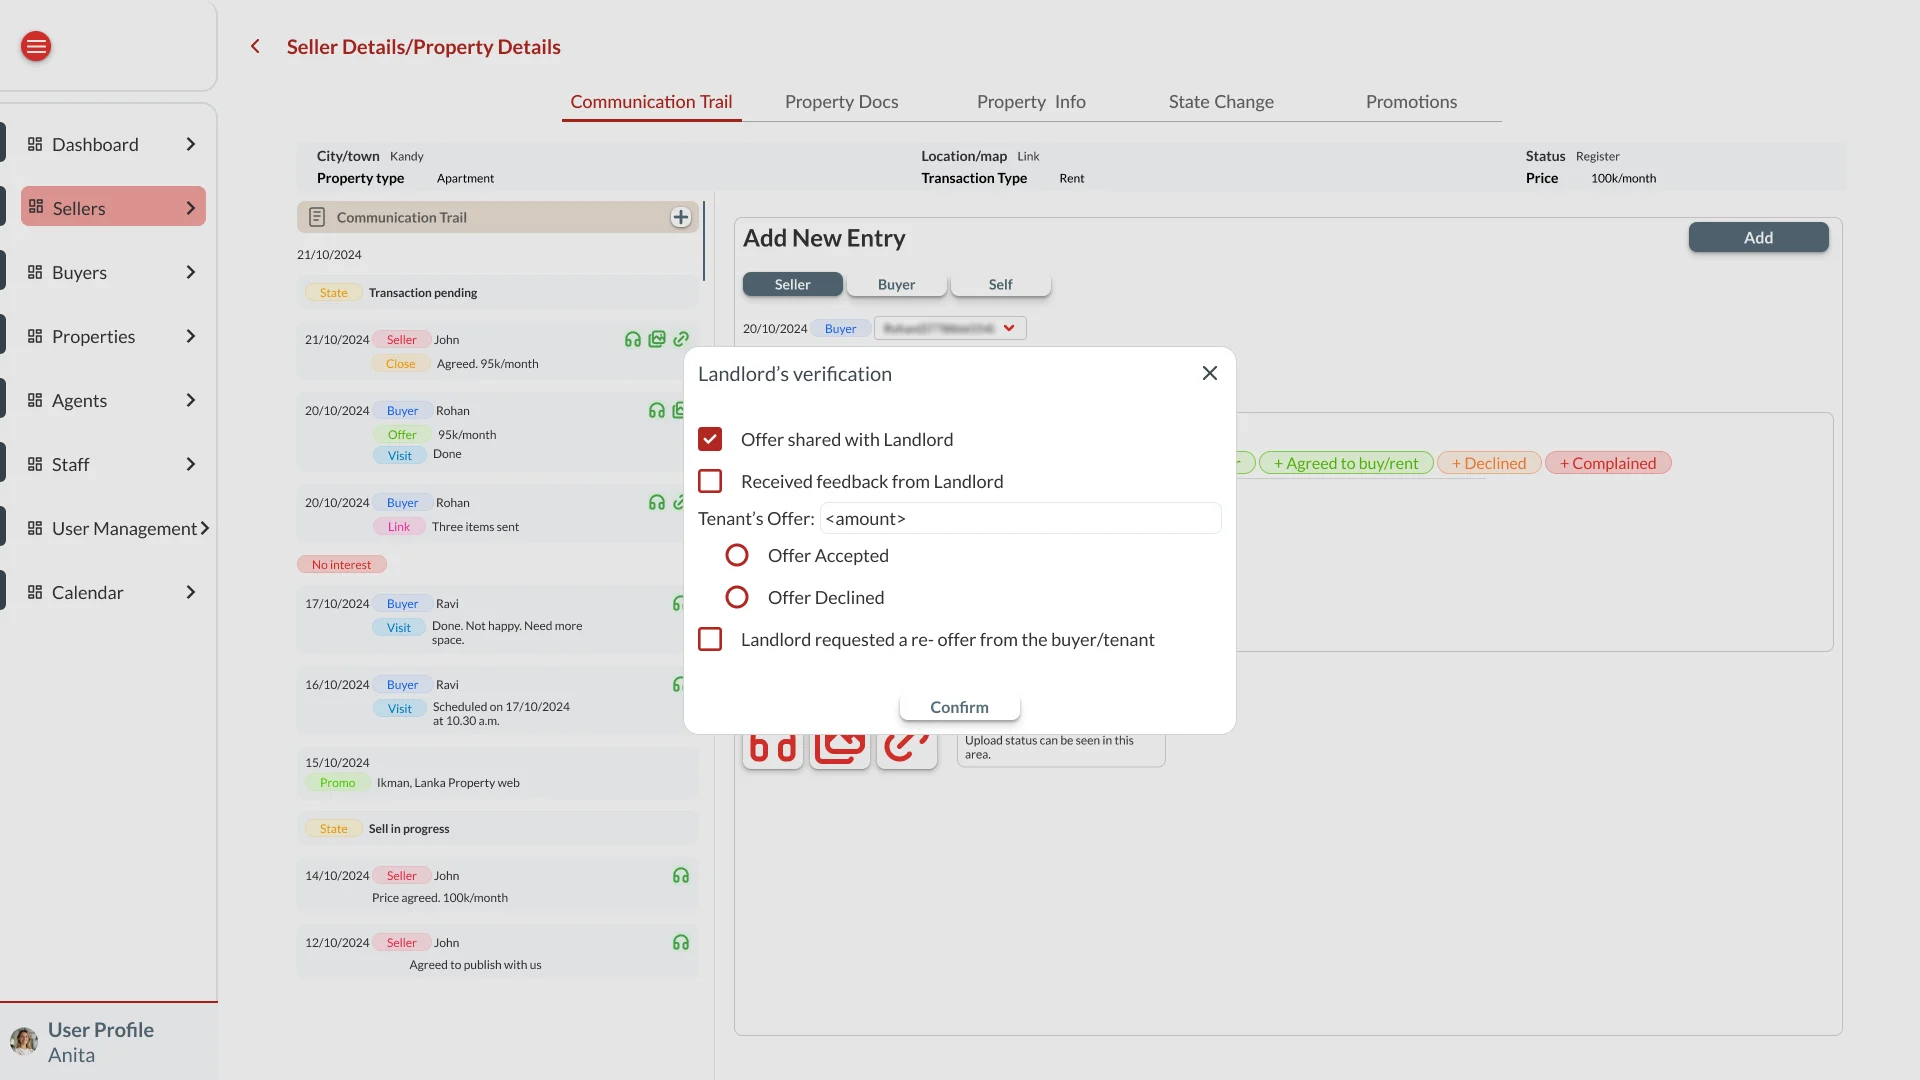Click the Offer tag under Rohan's entry
This screenshot has height=1080, width=1920.
[402, 435]
